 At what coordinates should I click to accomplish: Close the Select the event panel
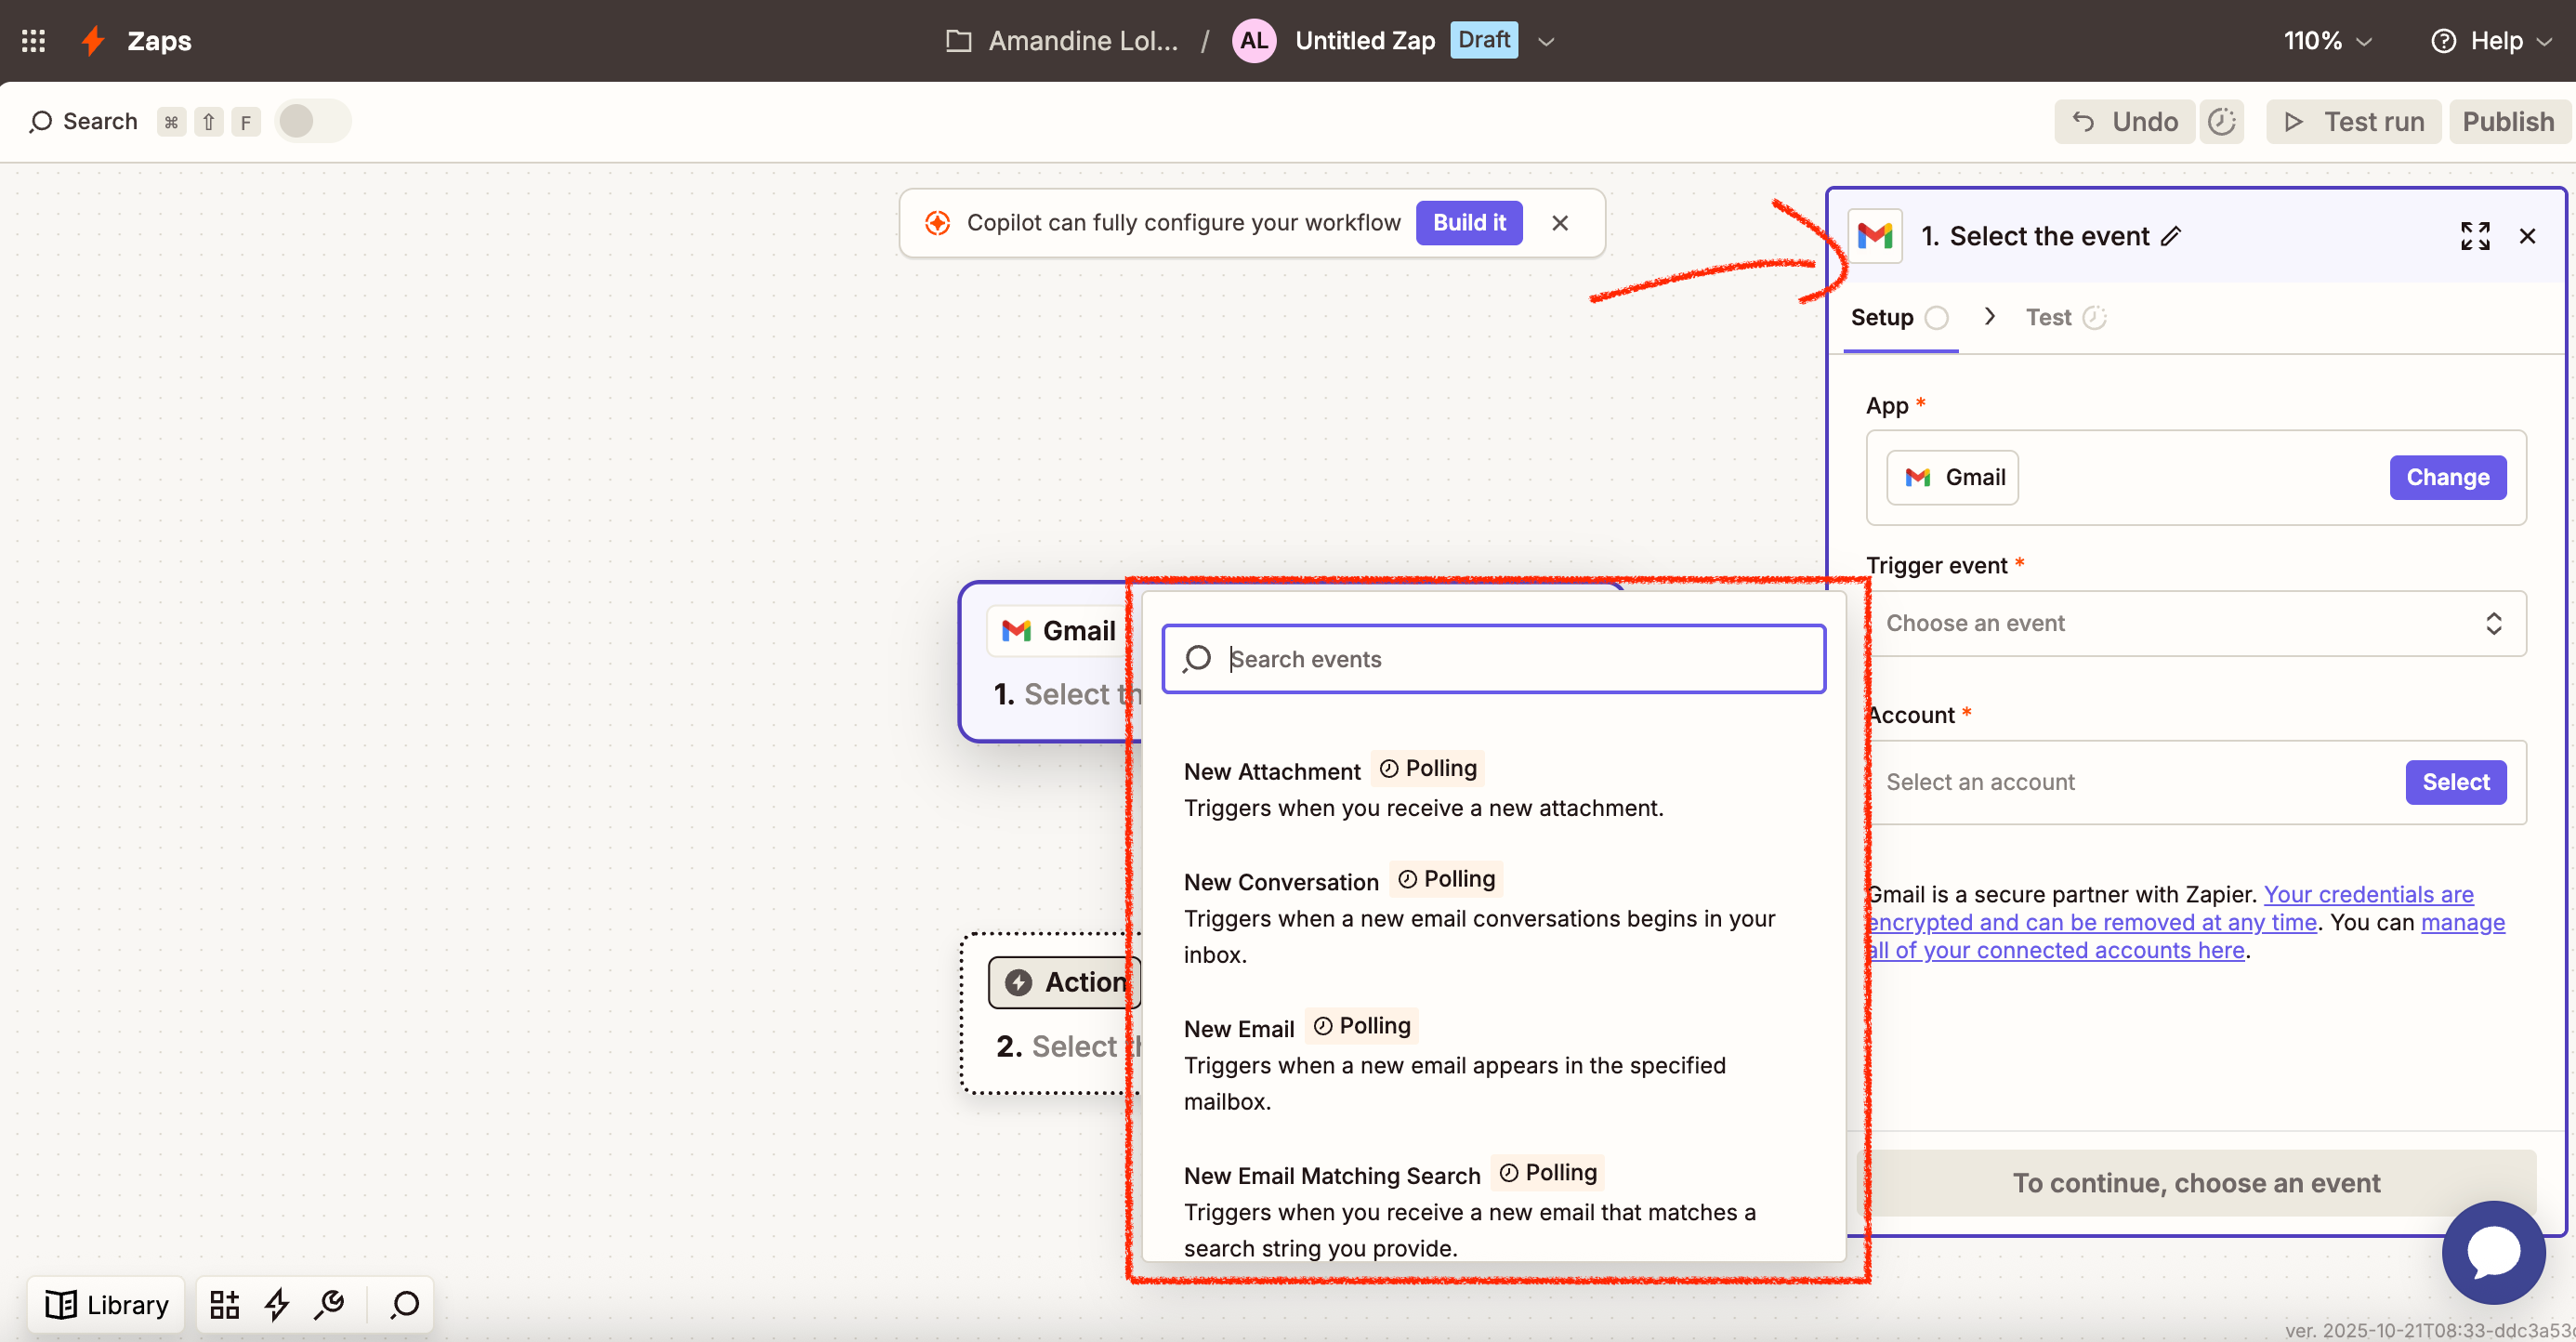coord(2527,236)
